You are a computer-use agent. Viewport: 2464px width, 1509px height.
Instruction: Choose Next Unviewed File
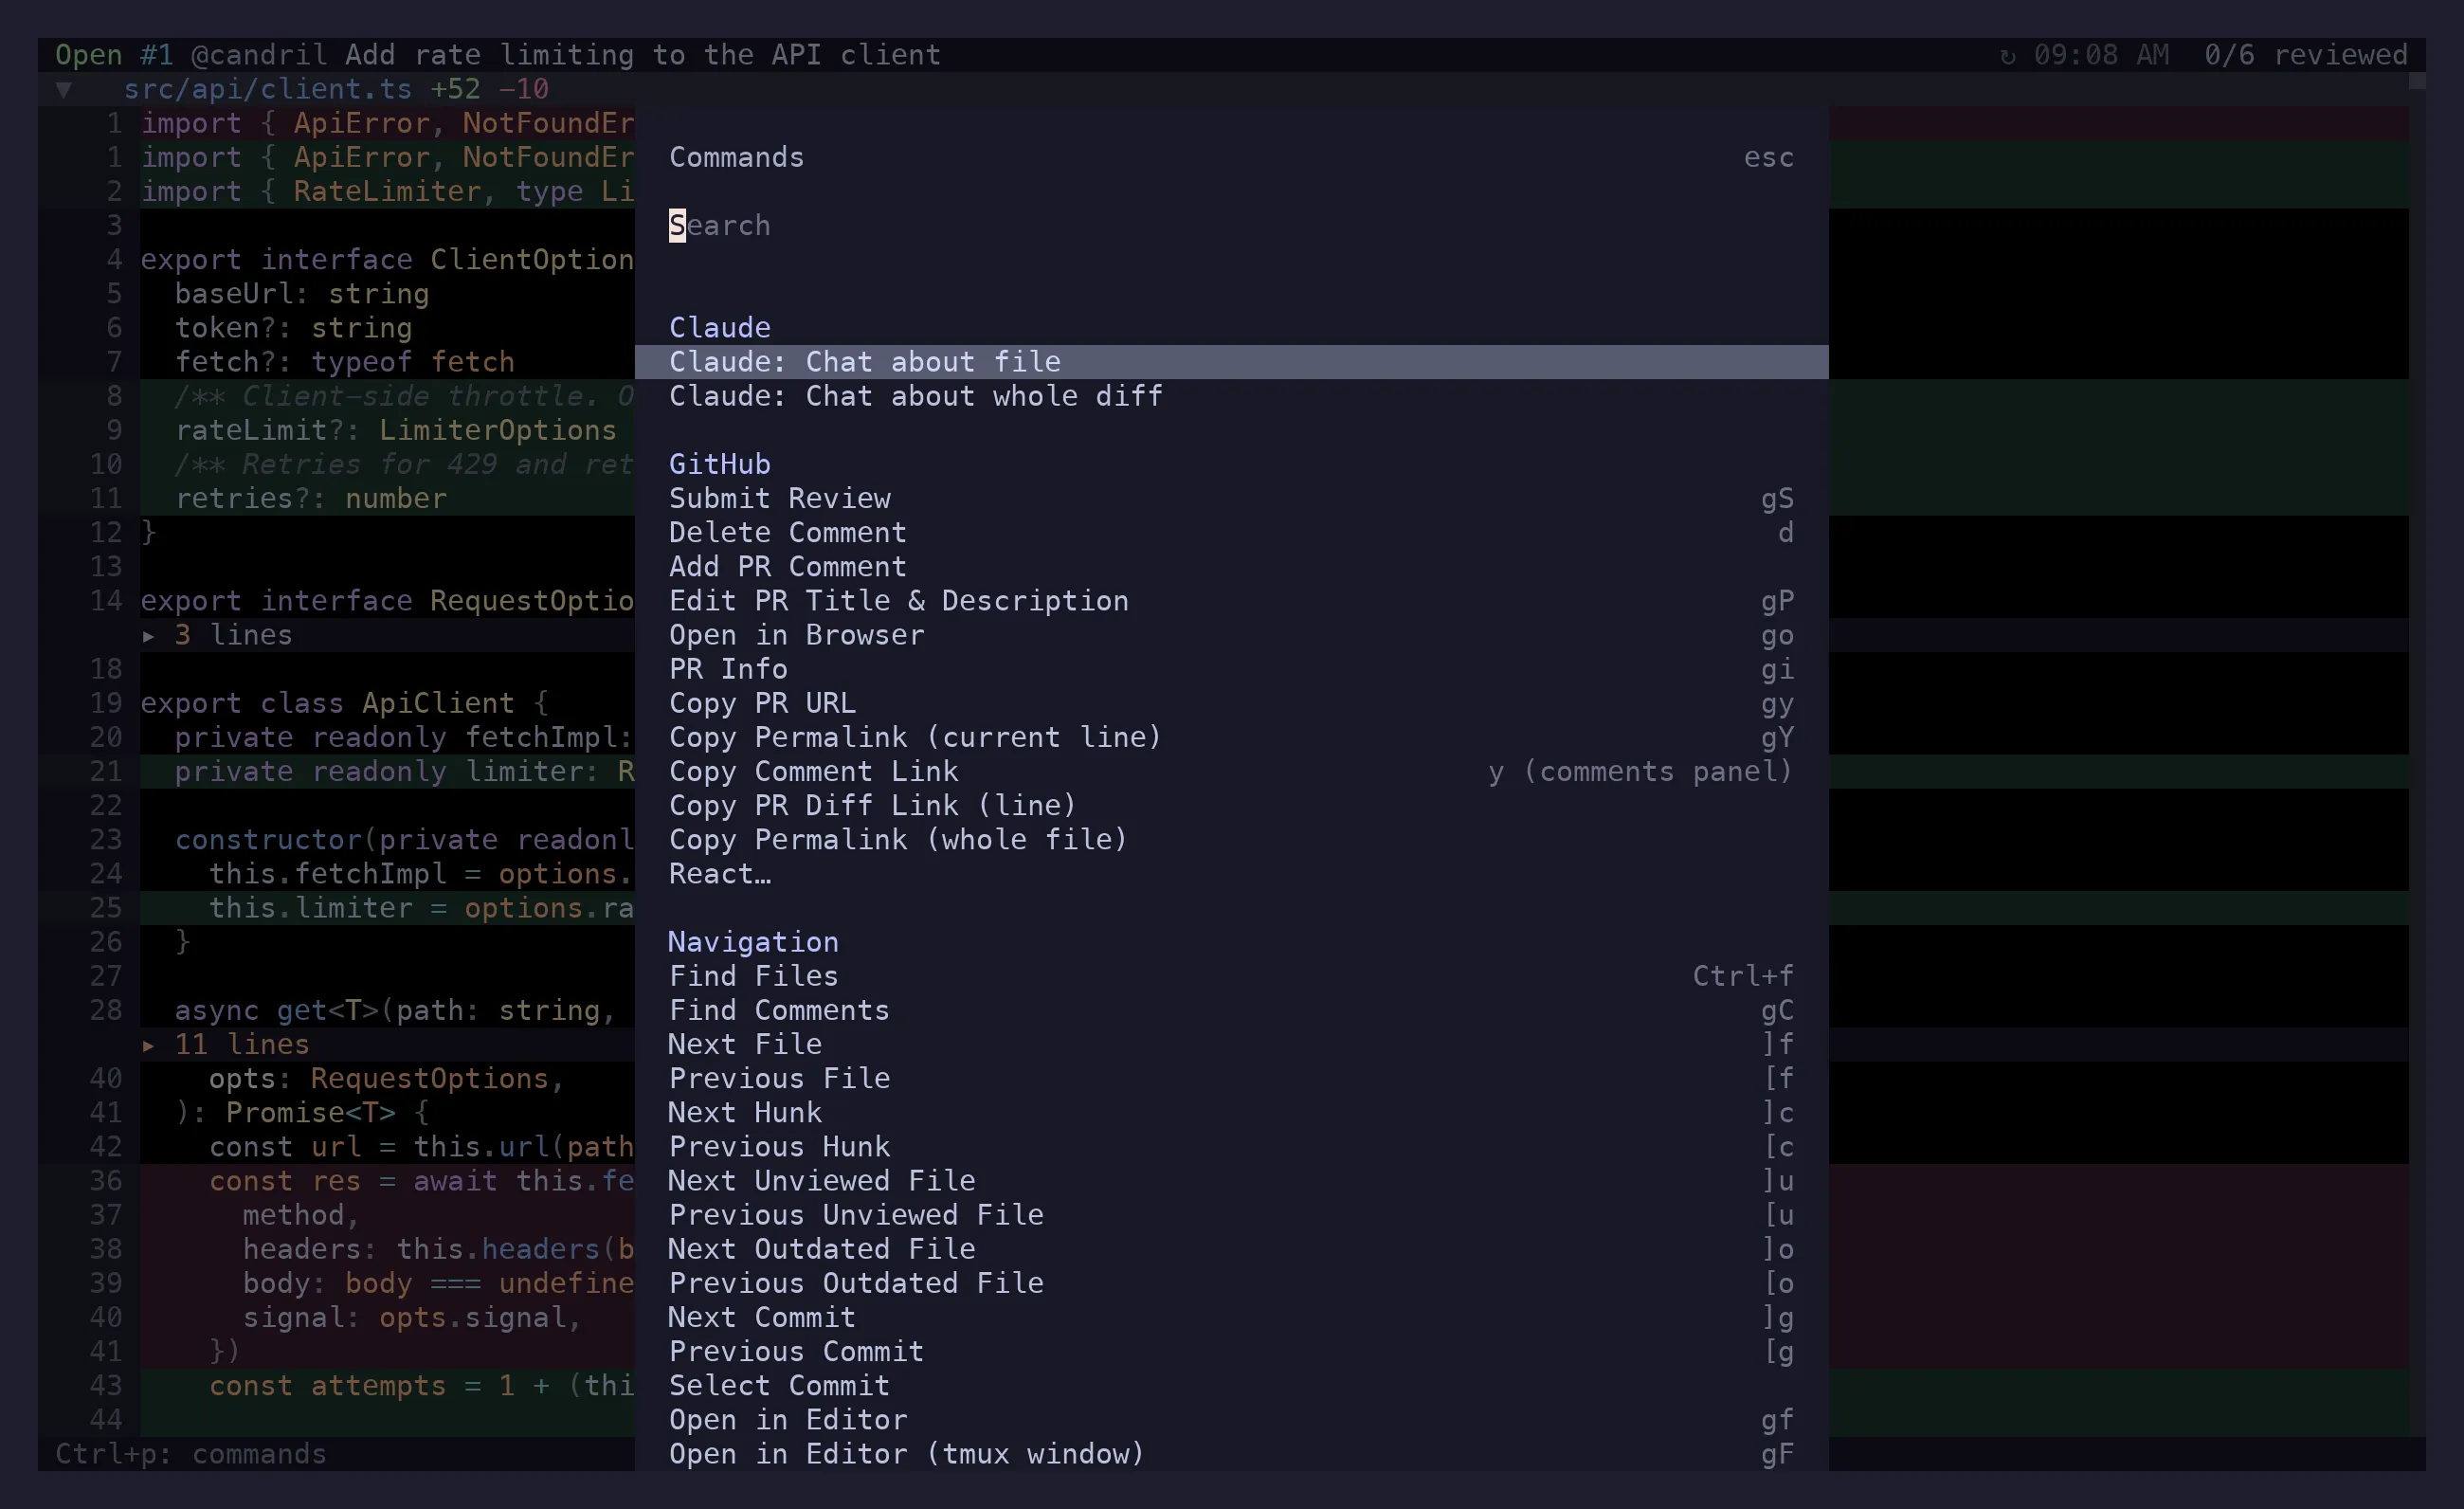(x=1231, y=1181)
